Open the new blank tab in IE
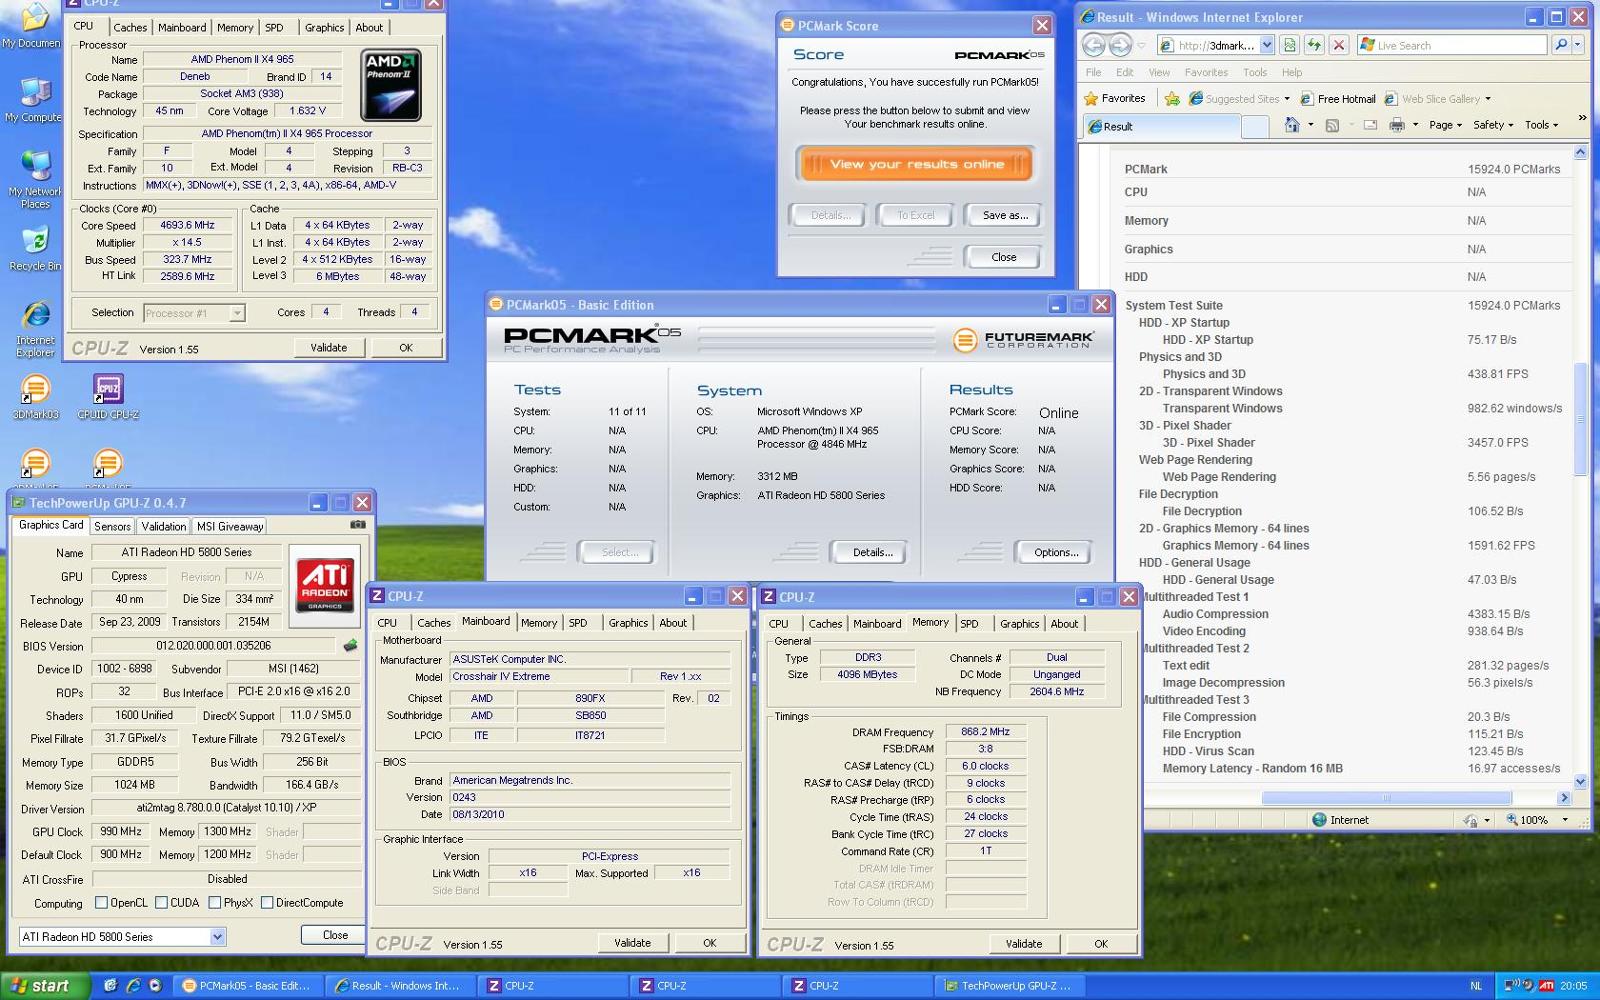Screen dimensions: 1600x1000 point(1255,126)
